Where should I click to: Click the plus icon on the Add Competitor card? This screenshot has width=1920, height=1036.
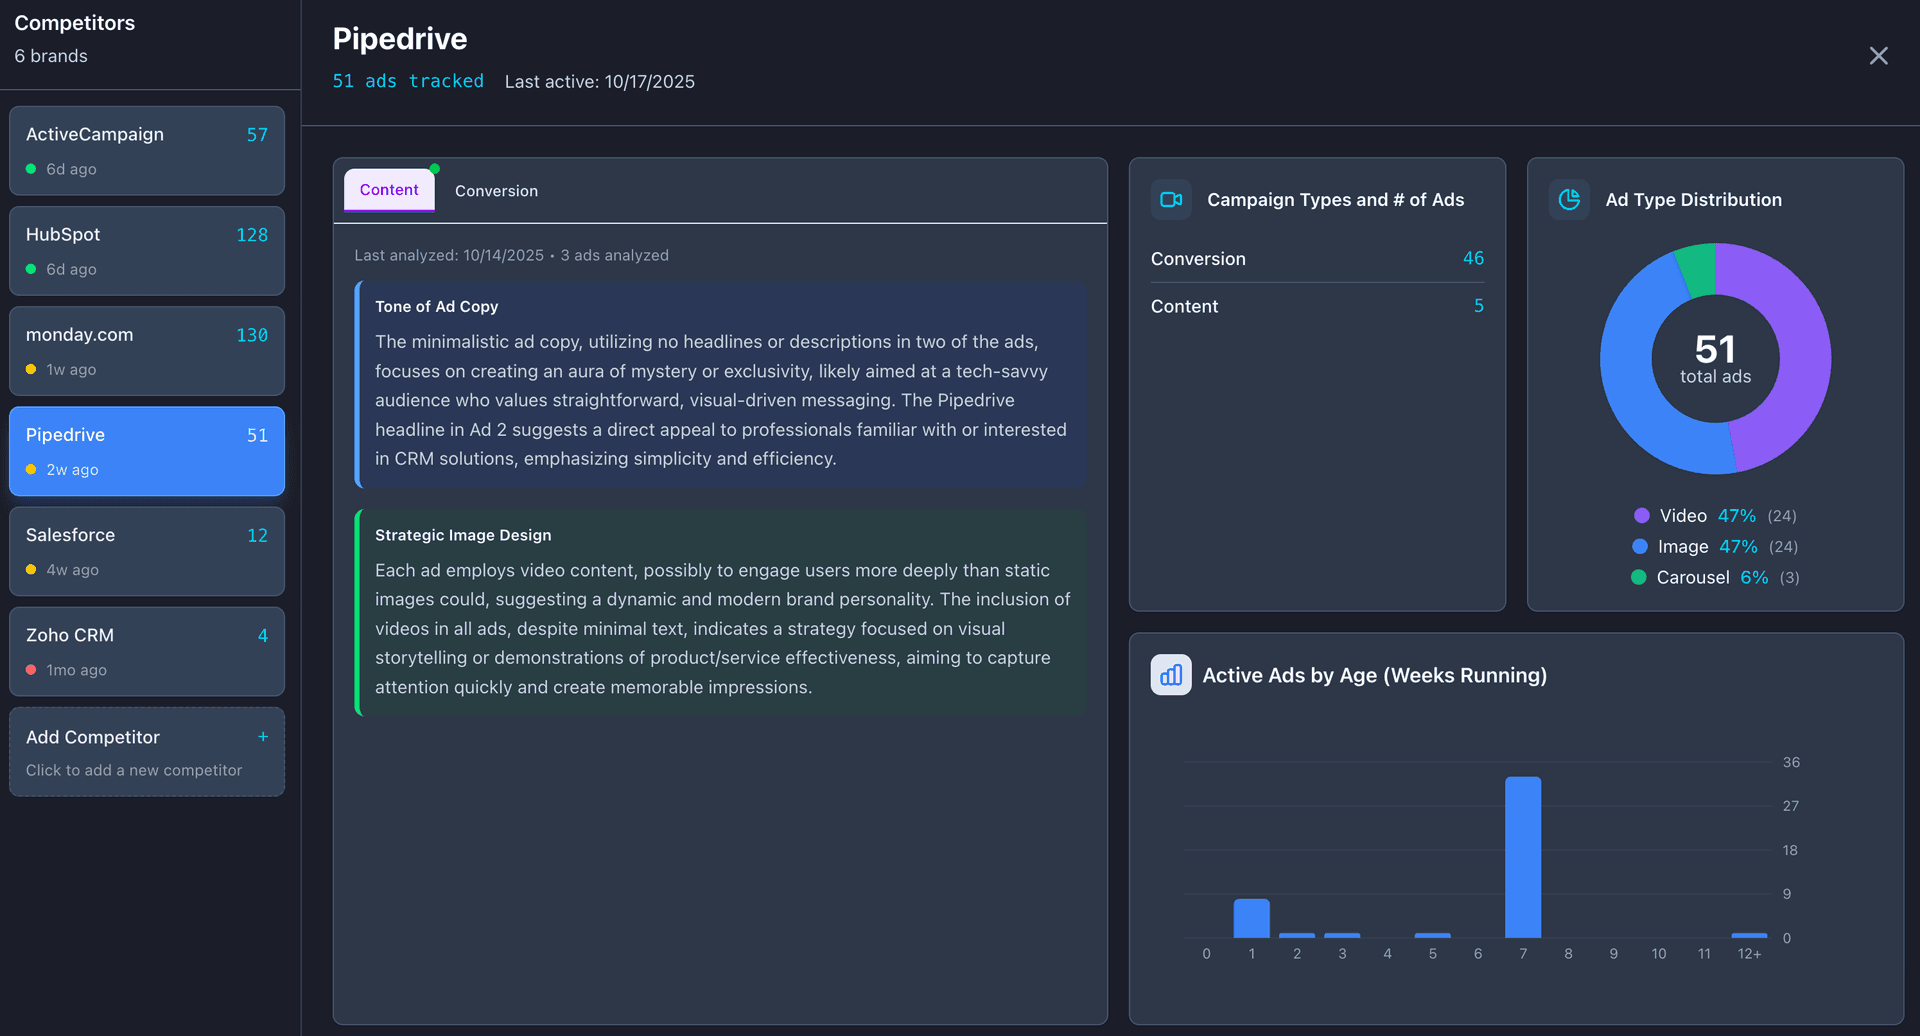(263, 736)
